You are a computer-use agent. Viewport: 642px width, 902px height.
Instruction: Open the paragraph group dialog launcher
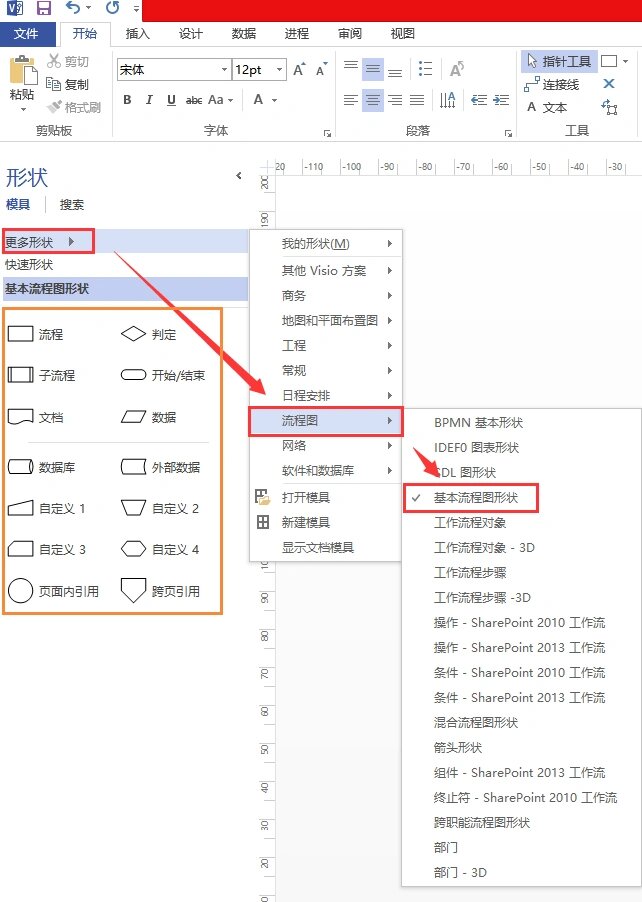pos(509,133)
